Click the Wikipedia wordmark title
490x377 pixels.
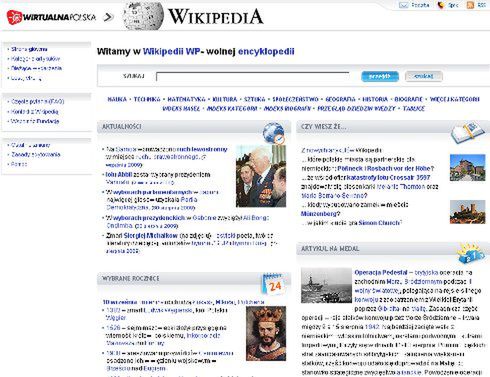216,16
